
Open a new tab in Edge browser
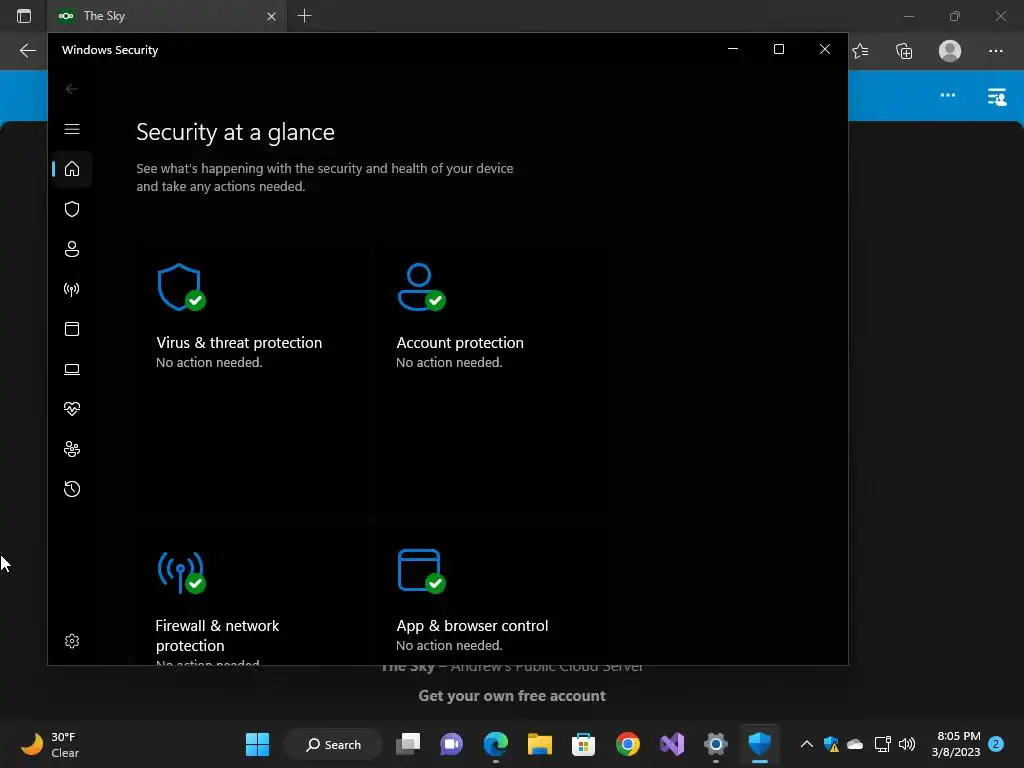point(304,16)
